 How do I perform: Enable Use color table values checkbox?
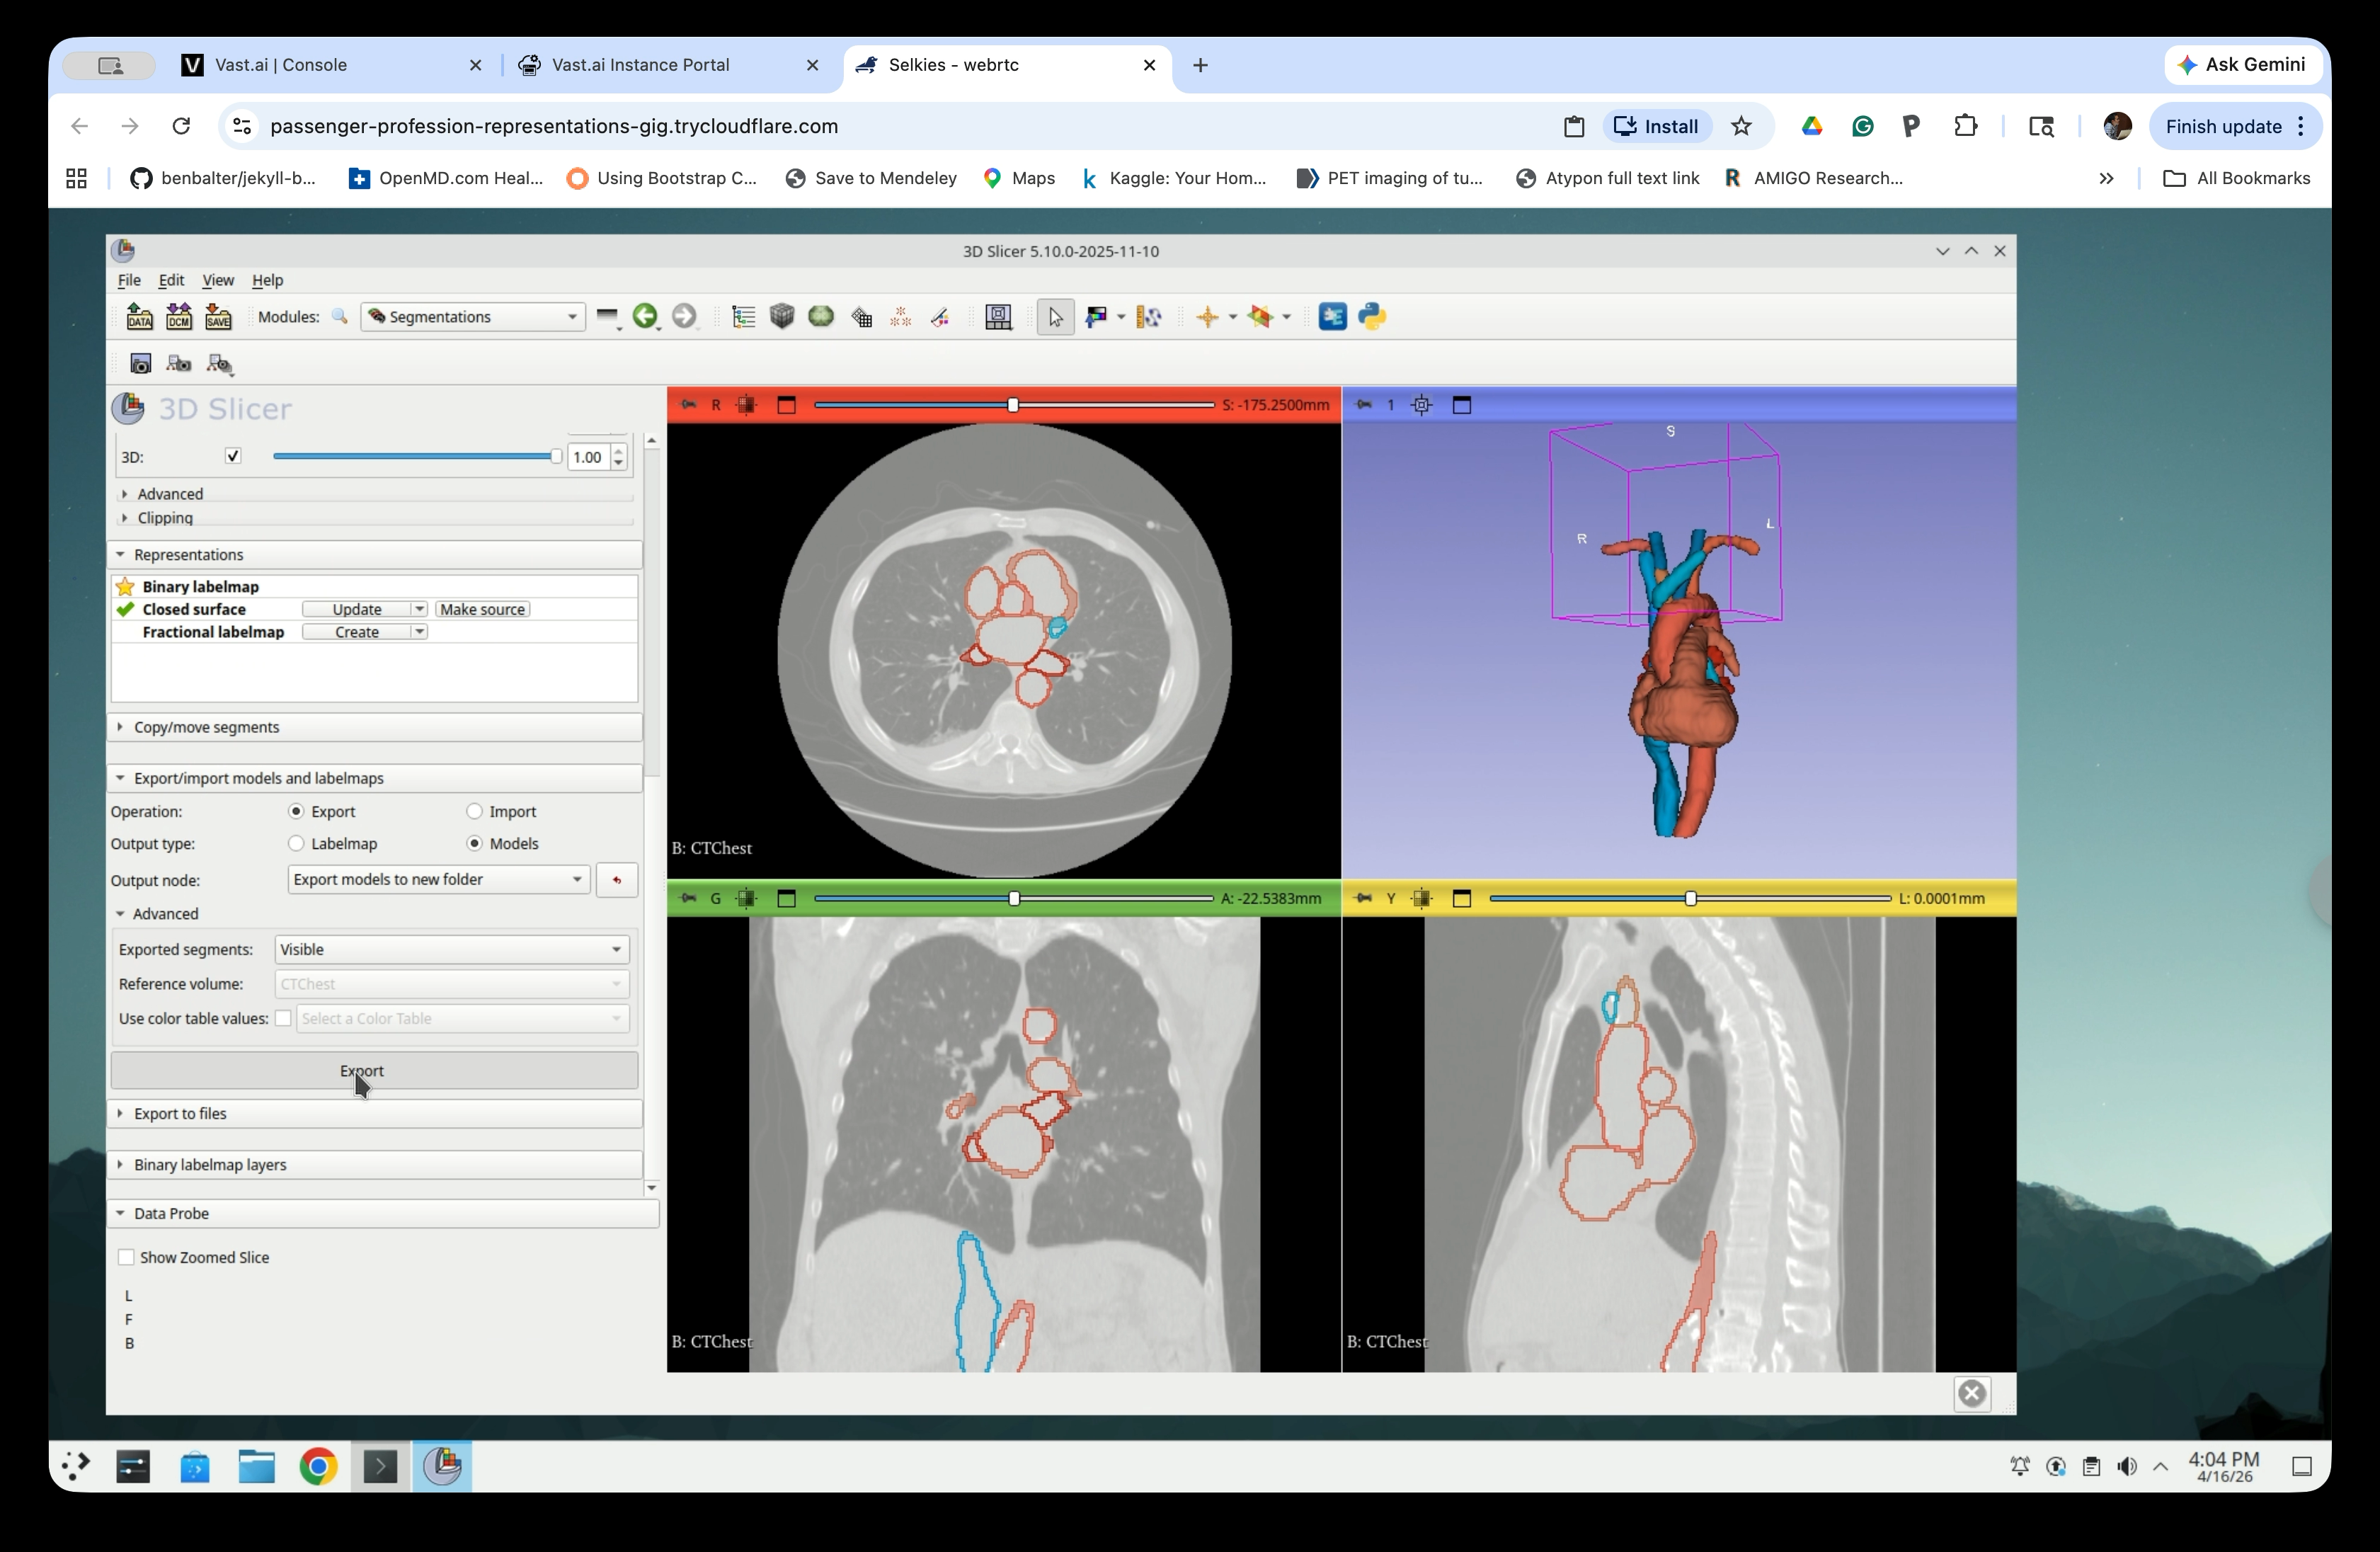click(x=283, y=1018)
